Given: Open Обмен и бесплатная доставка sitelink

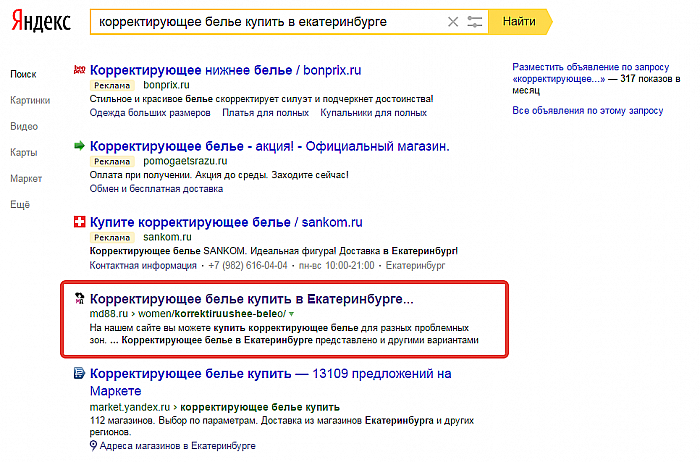Looking at the screenshot, I should (156, 188).
